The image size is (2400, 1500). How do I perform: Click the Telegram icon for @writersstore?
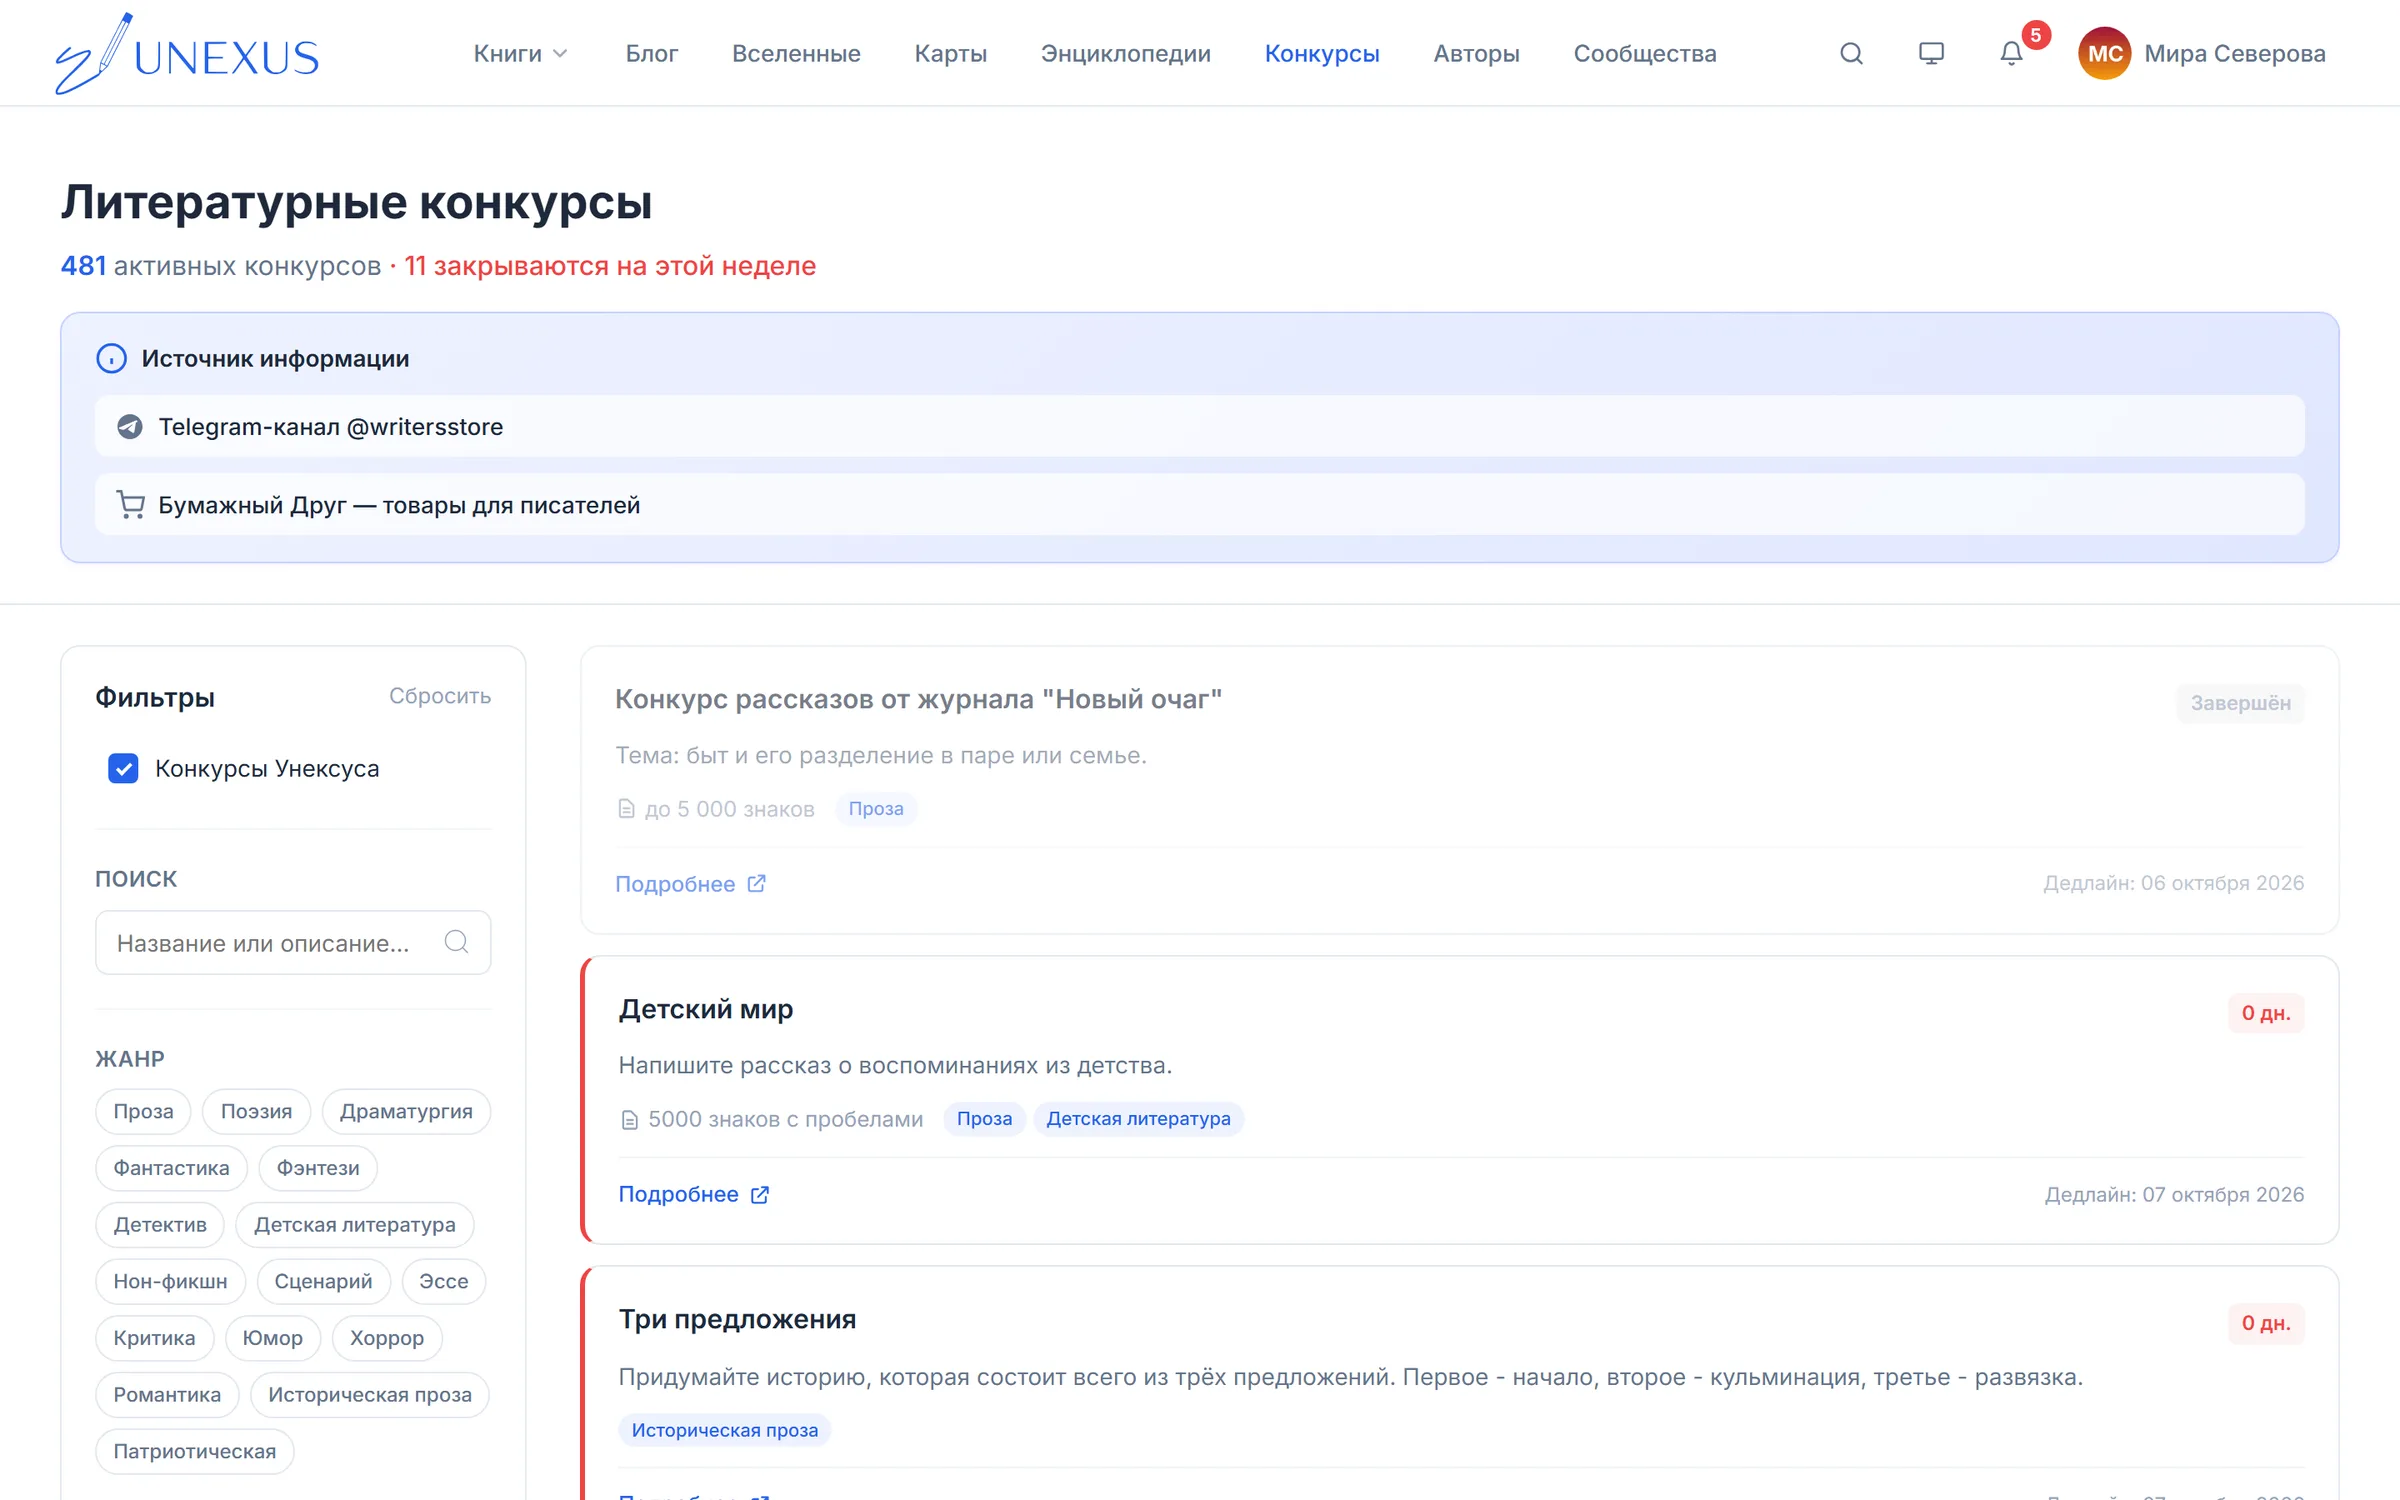(x=130, y=427)
